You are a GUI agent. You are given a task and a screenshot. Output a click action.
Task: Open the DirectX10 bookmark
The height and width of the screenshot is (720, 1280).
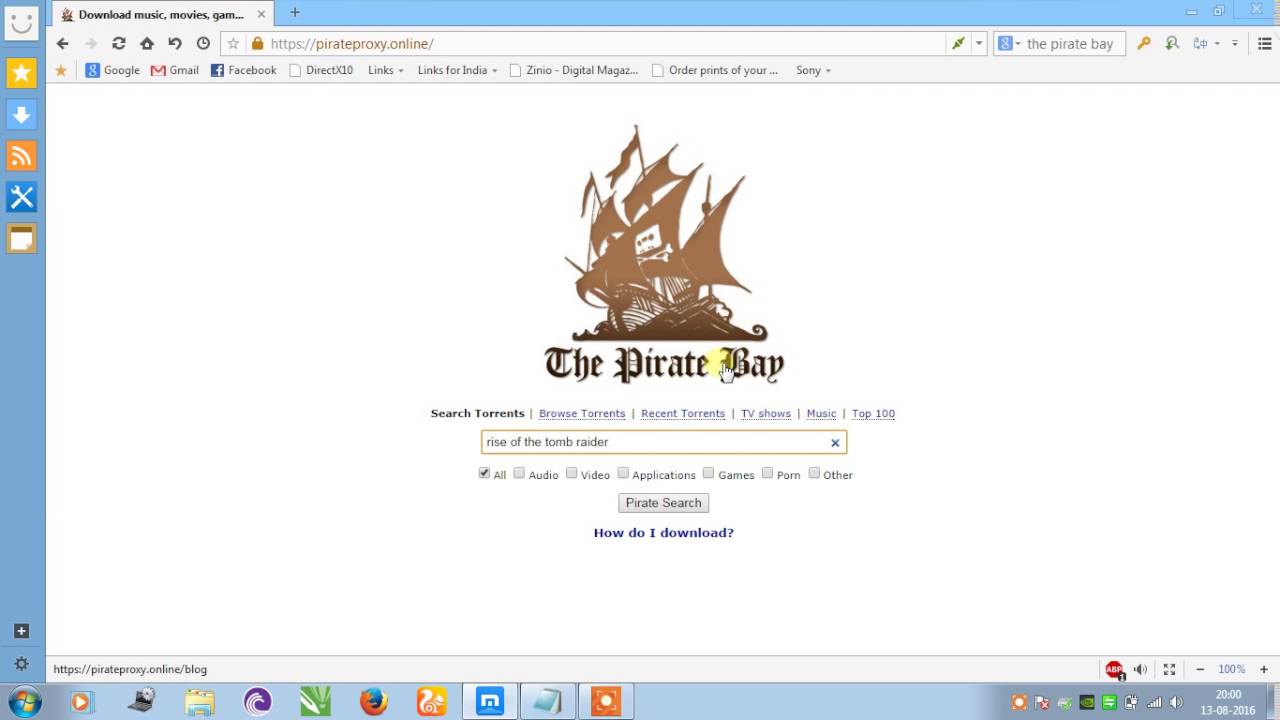click(321, 70)
